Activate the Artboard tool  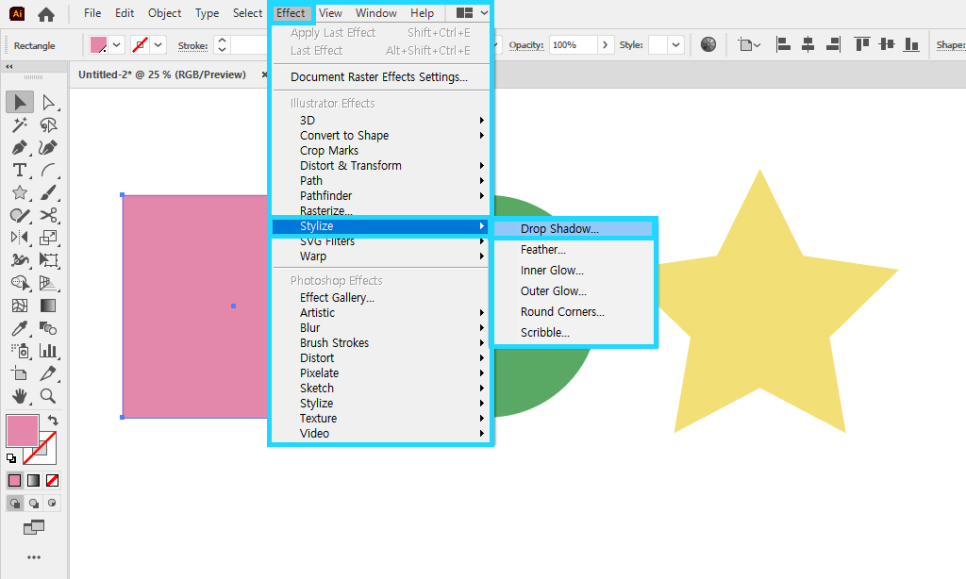pyautogui.click(x=20, y=373)
